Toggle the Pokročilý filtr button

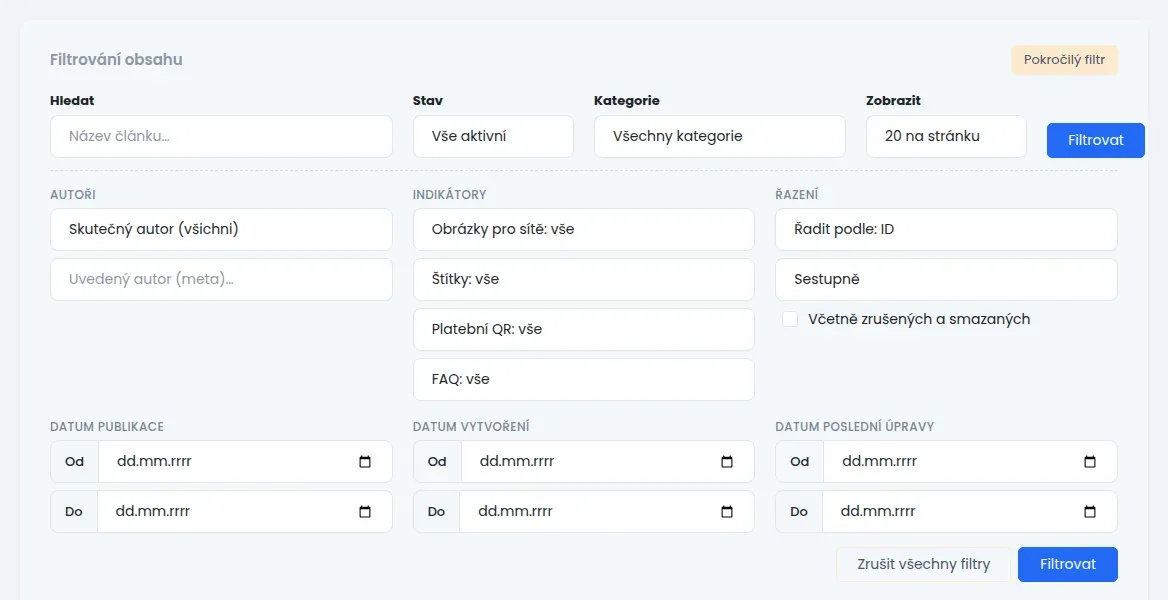[1064, 60]
